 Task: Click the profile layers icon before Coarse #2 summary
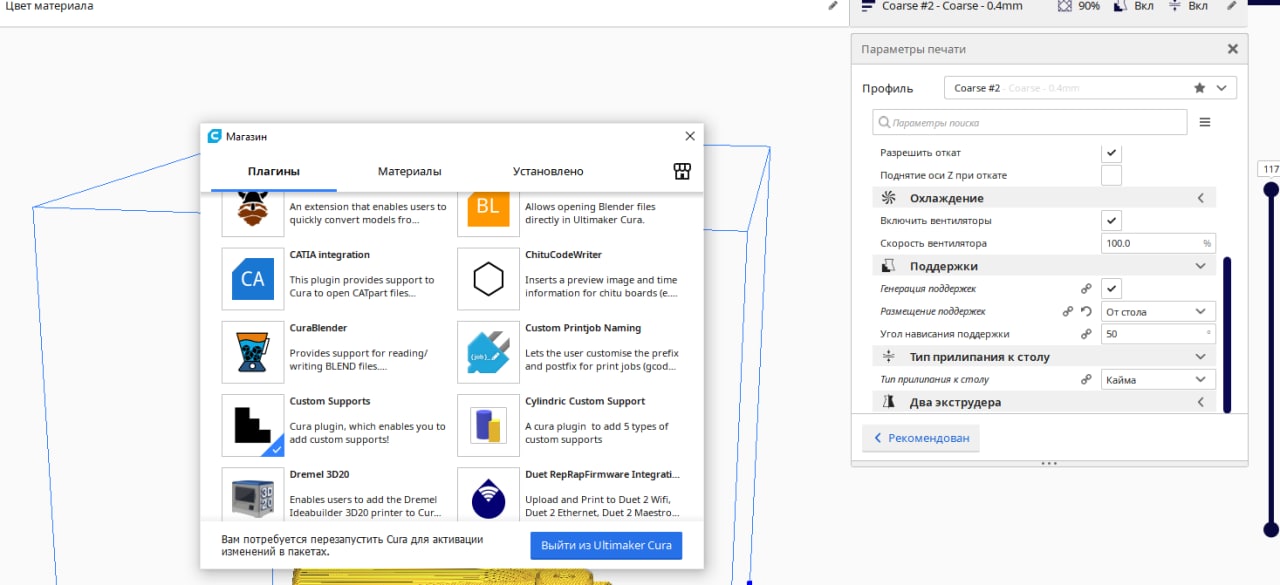867,6
